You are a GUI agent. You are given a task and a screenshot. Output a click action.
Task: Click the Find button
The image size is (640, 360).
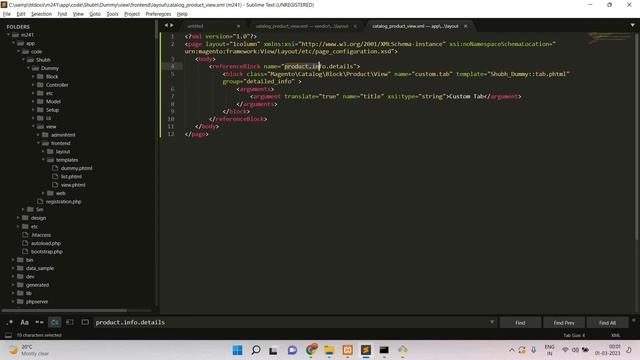(x=520, y=323)
